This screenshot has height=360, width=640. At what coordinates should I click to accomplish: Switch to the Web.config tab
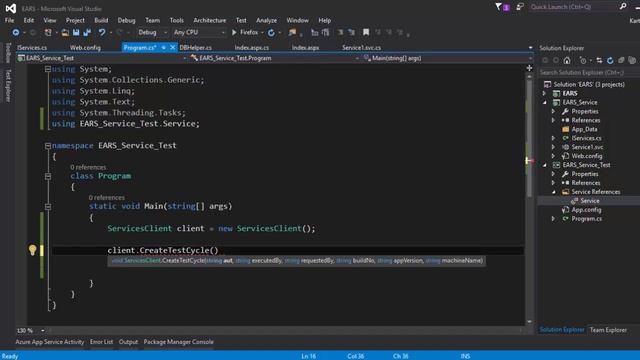pyautogui.click(x=85, y=48)
